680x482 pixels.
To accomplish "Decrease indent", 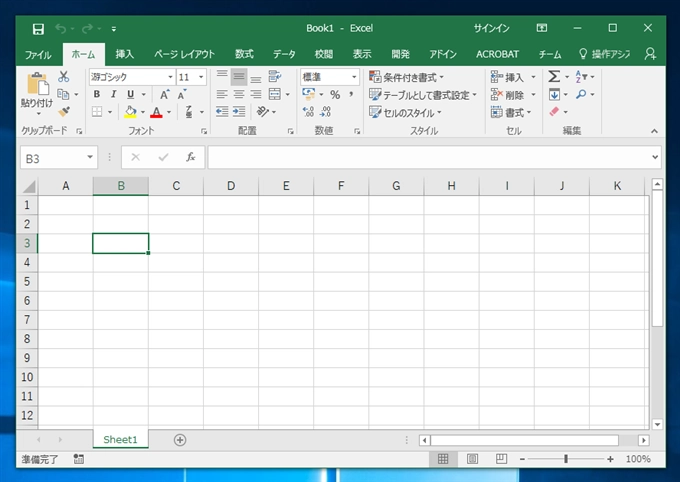I will (x=222, y=112).
